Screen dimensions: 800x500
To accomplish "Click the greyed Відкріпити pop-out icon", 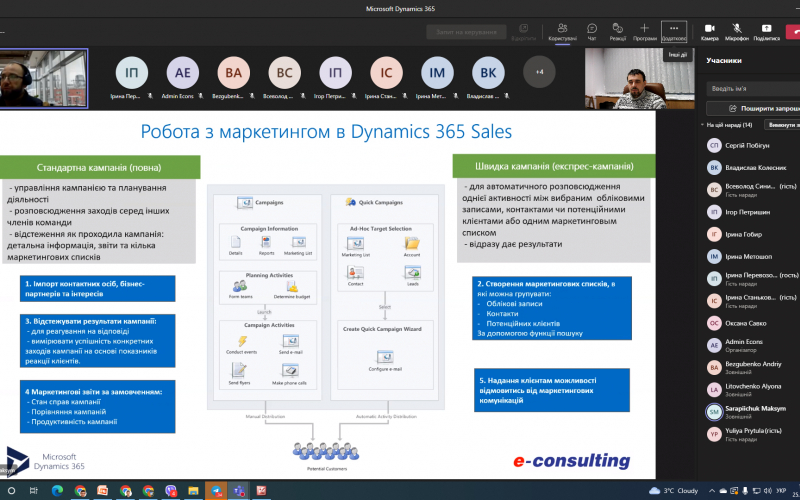I will point(523,28).
